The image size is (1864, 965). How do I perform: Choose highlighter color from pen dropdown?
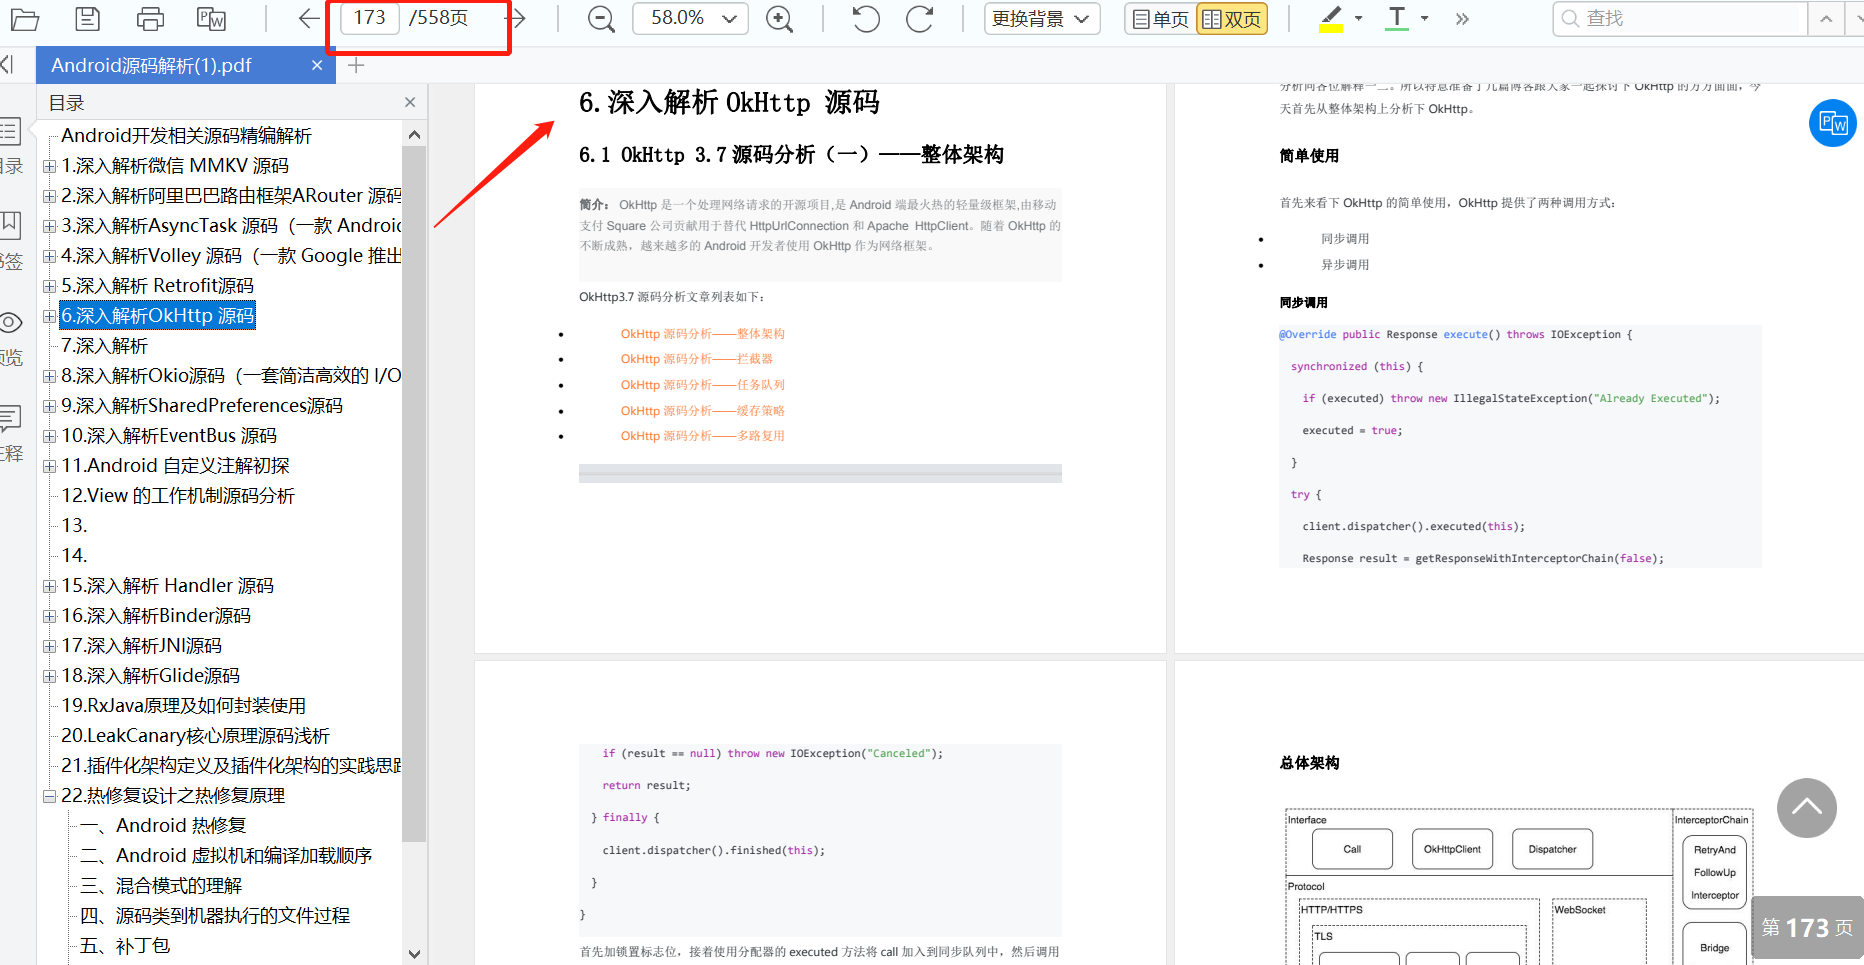click(1357, 18)
